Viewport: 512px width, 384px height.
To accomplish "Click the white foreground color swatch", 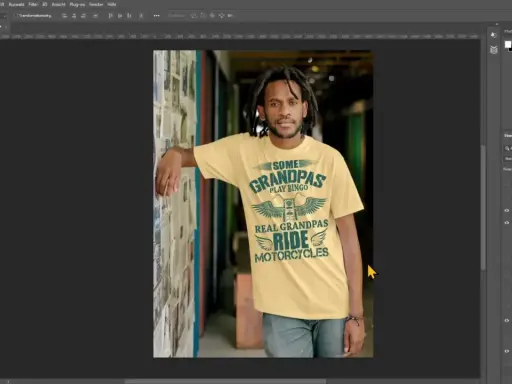I will click(x=507, y=44).
